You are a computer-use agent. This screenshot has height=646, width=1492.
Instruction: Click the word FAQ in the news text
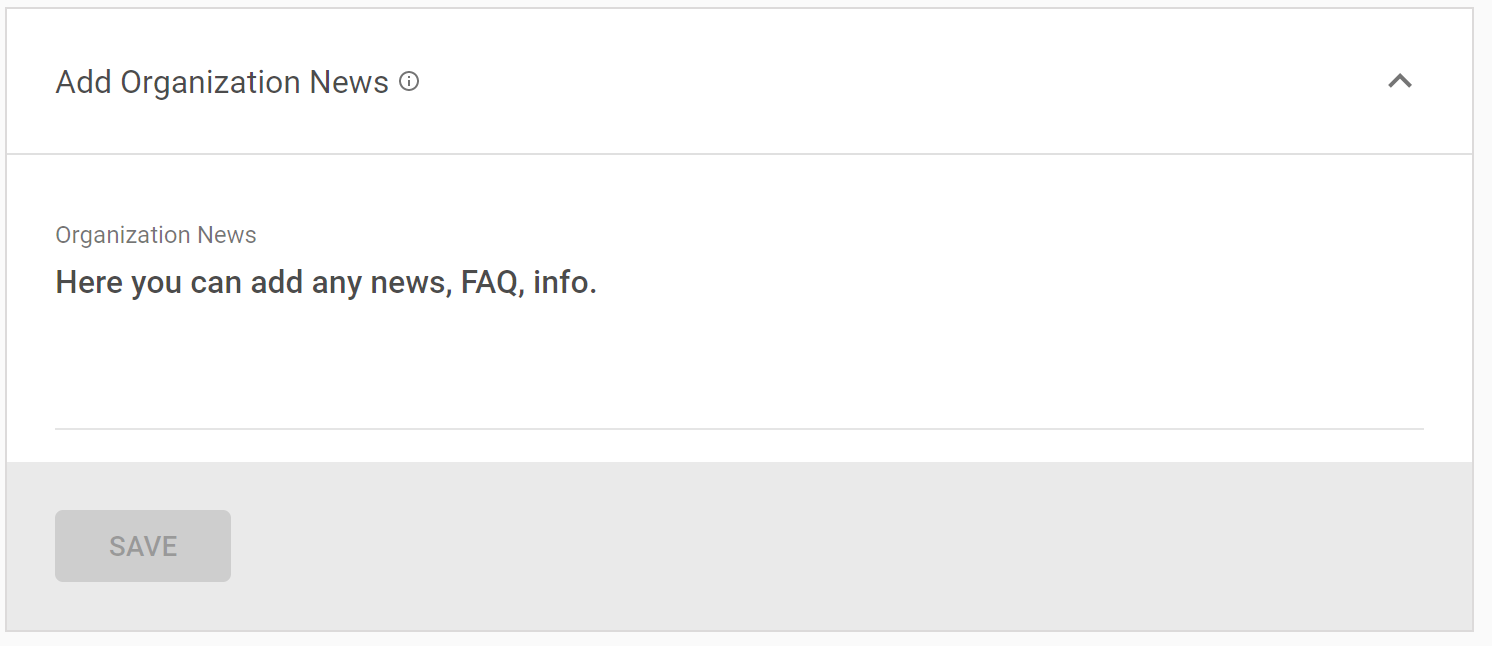click(x=489, y=283)
